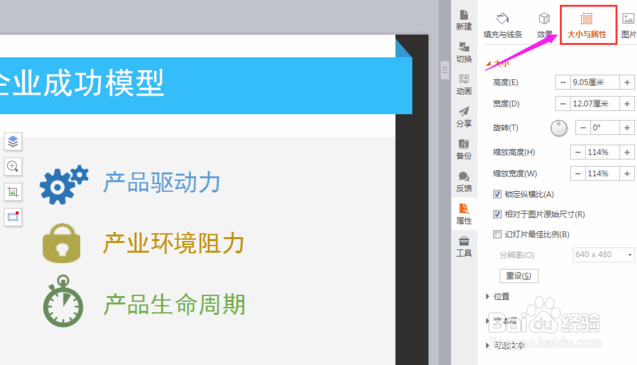Open the 备份 backup panel
Screen dimensions: 637x365
click(x=464, y=150)
